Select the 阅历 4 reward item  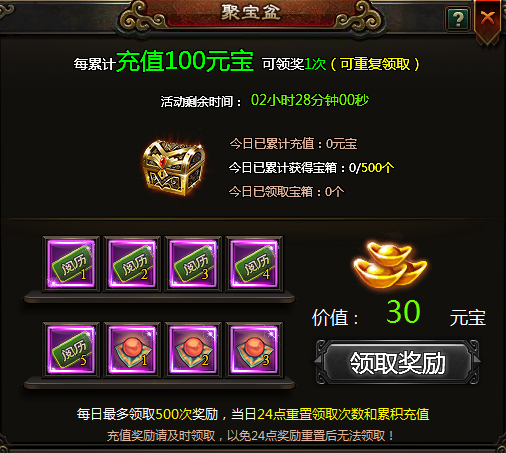tap(254, 264)
